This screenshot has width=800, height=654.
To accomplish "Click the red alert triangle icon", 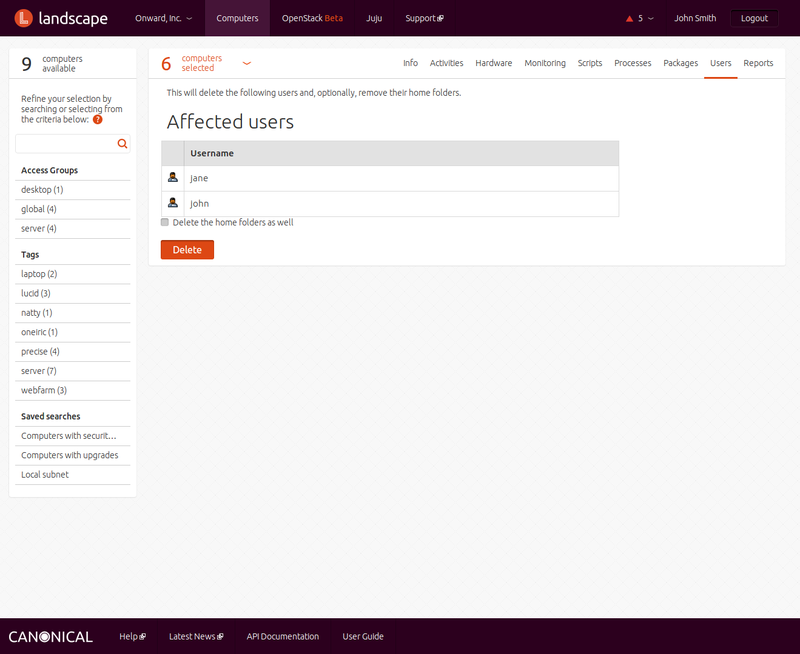I will click(629, 18).
